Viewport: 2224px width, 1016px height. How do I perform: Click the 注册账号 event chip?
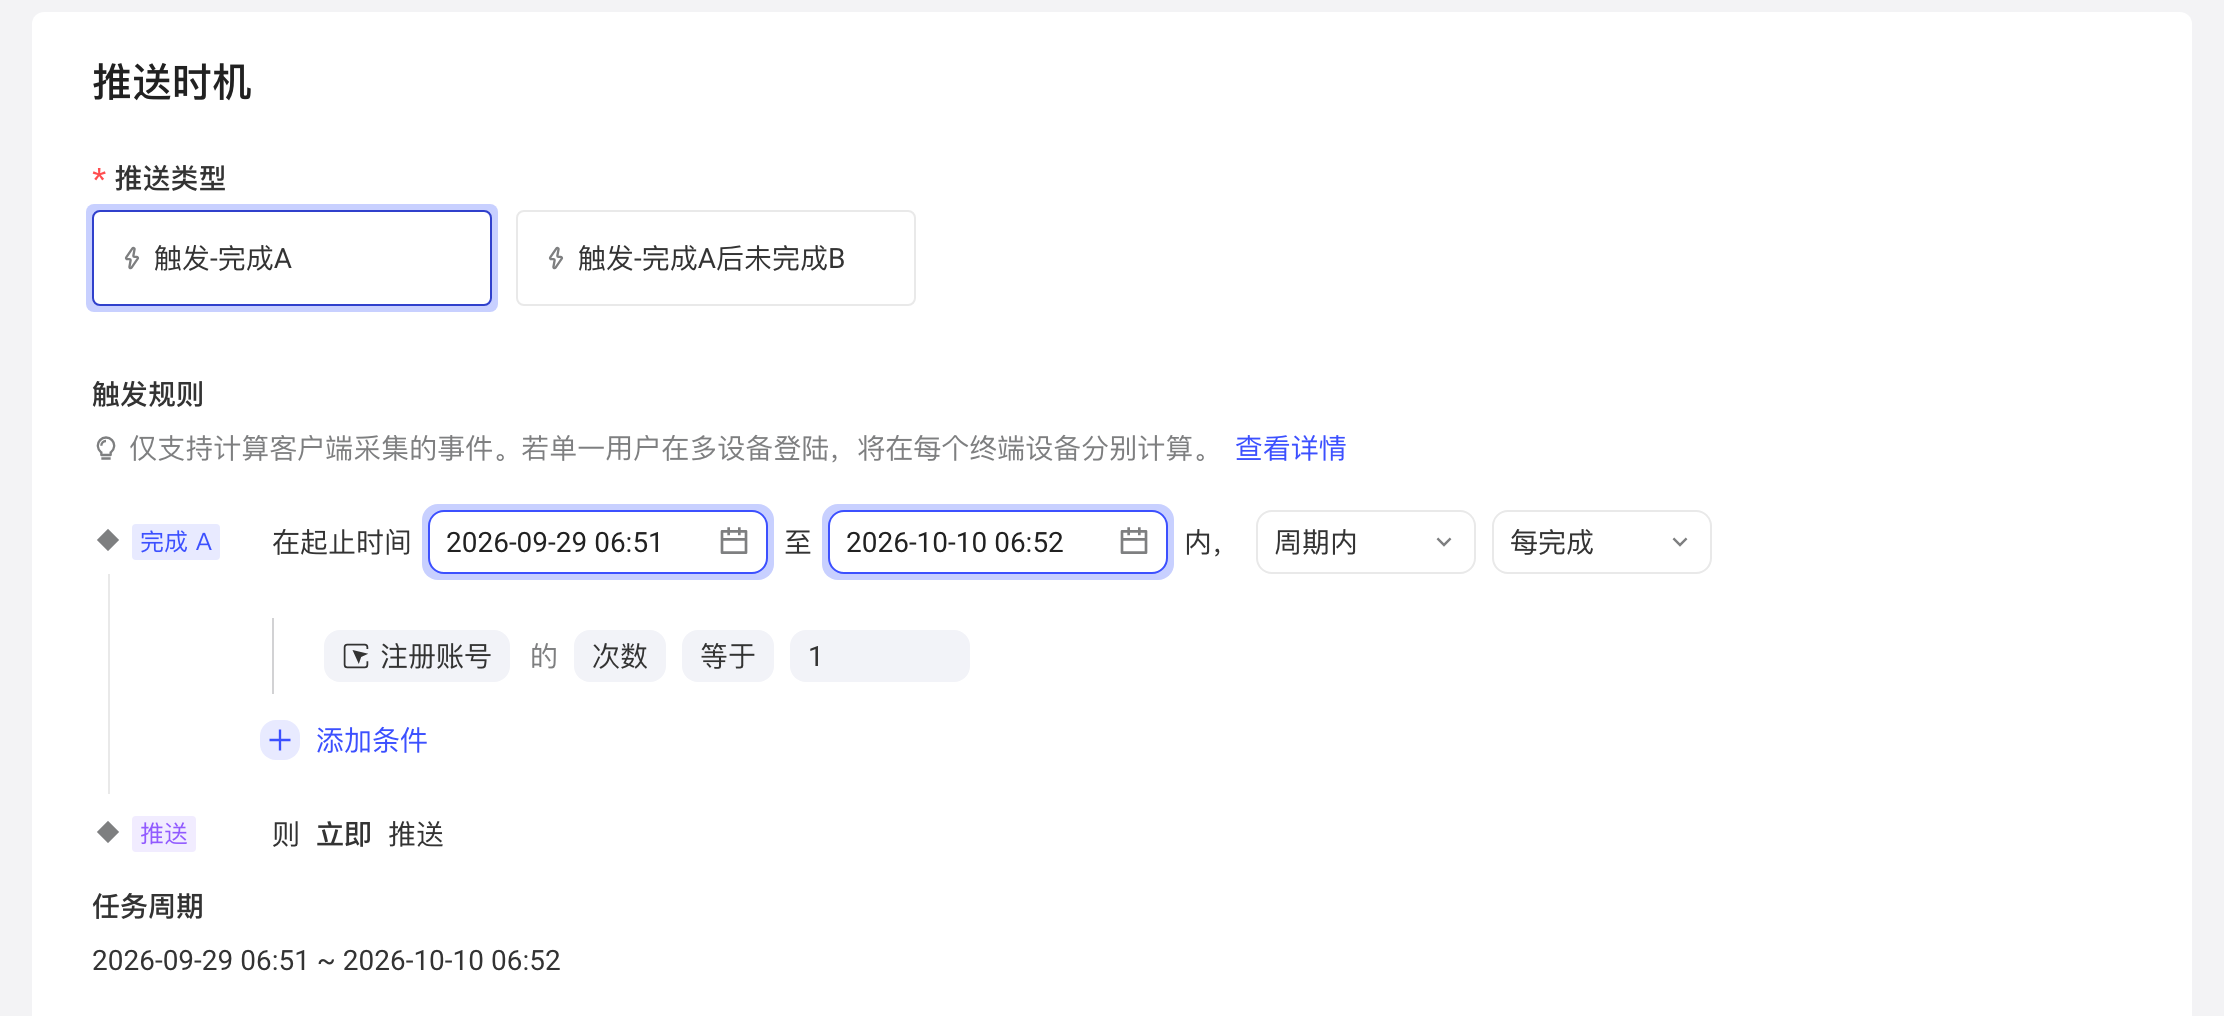[417, 656]
